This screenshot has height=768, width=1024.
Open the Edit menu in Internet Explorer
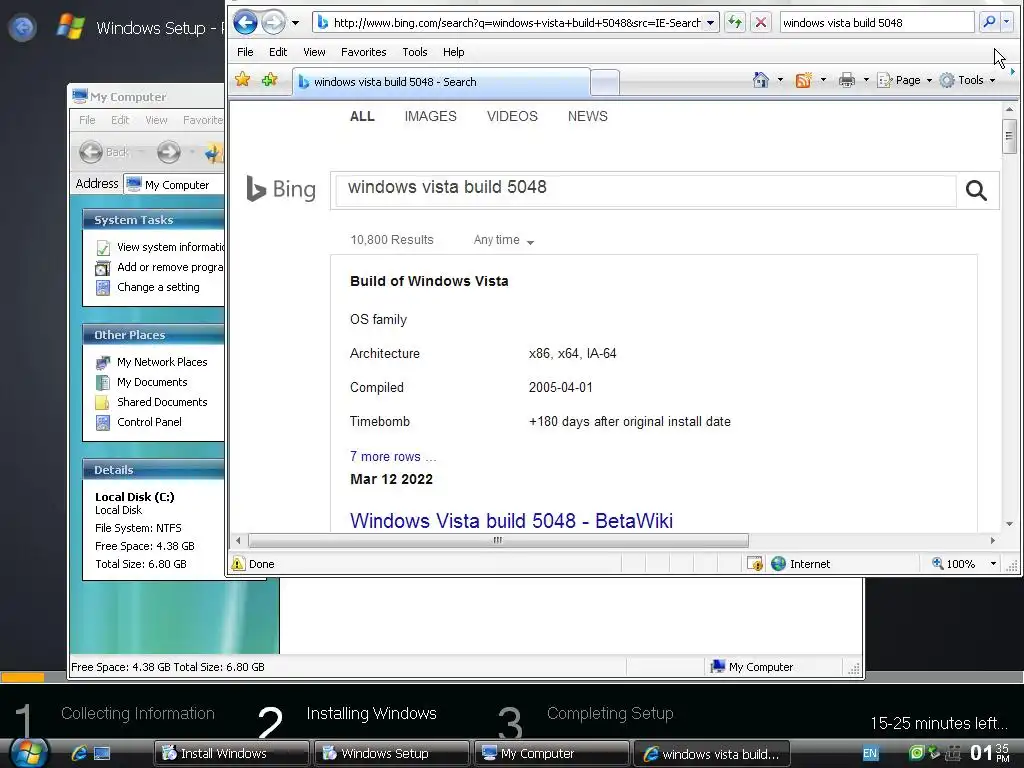tap(278, 52)
